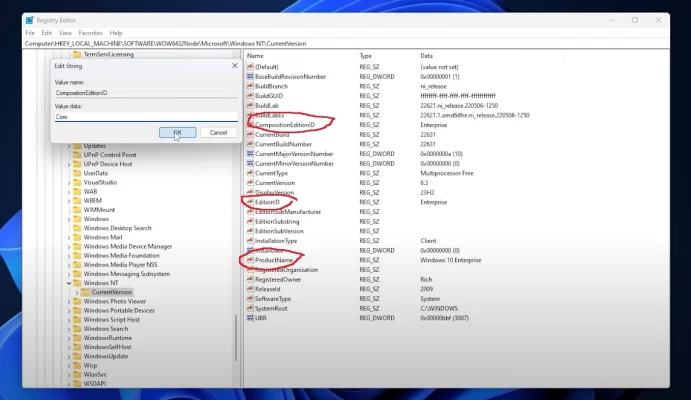Open the Favorites menu
Screen dimensions: 691x400
[91, 33]
